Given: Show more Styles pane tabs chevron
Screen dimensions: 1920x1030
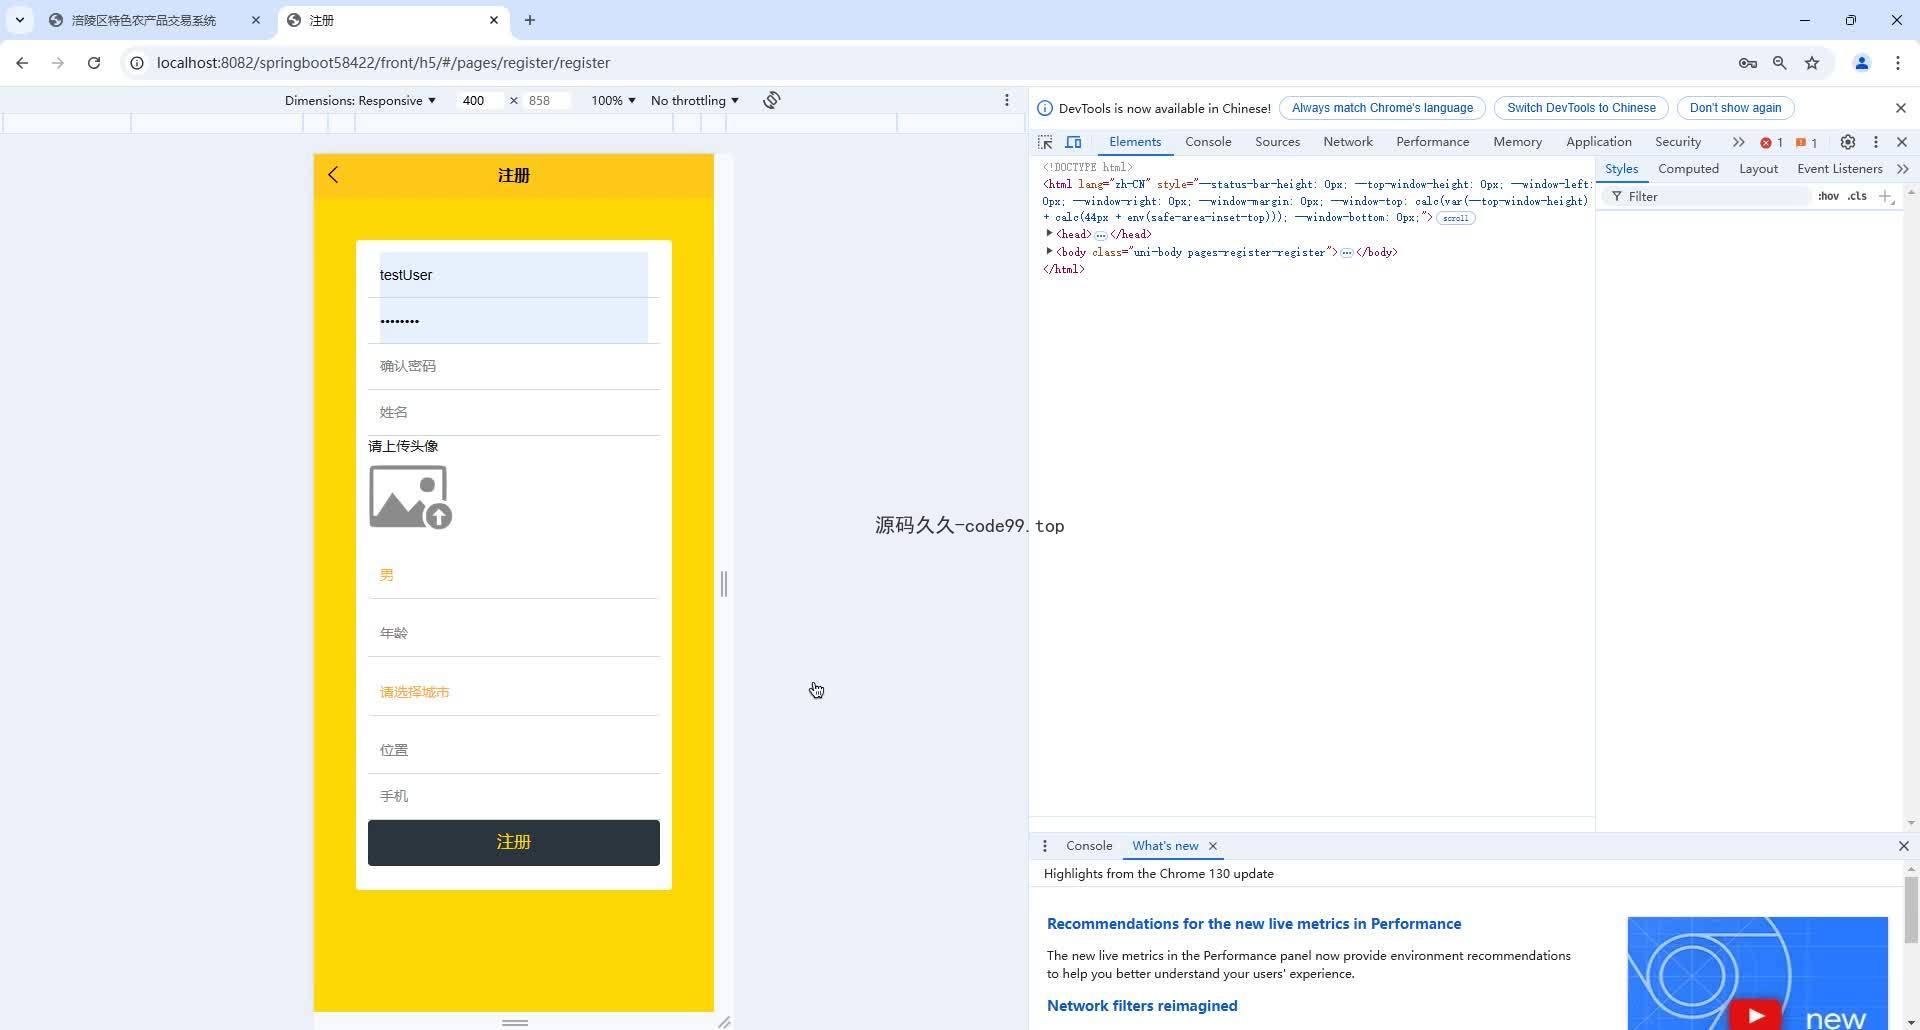Looking at the screenshot, I should 1902,169.
